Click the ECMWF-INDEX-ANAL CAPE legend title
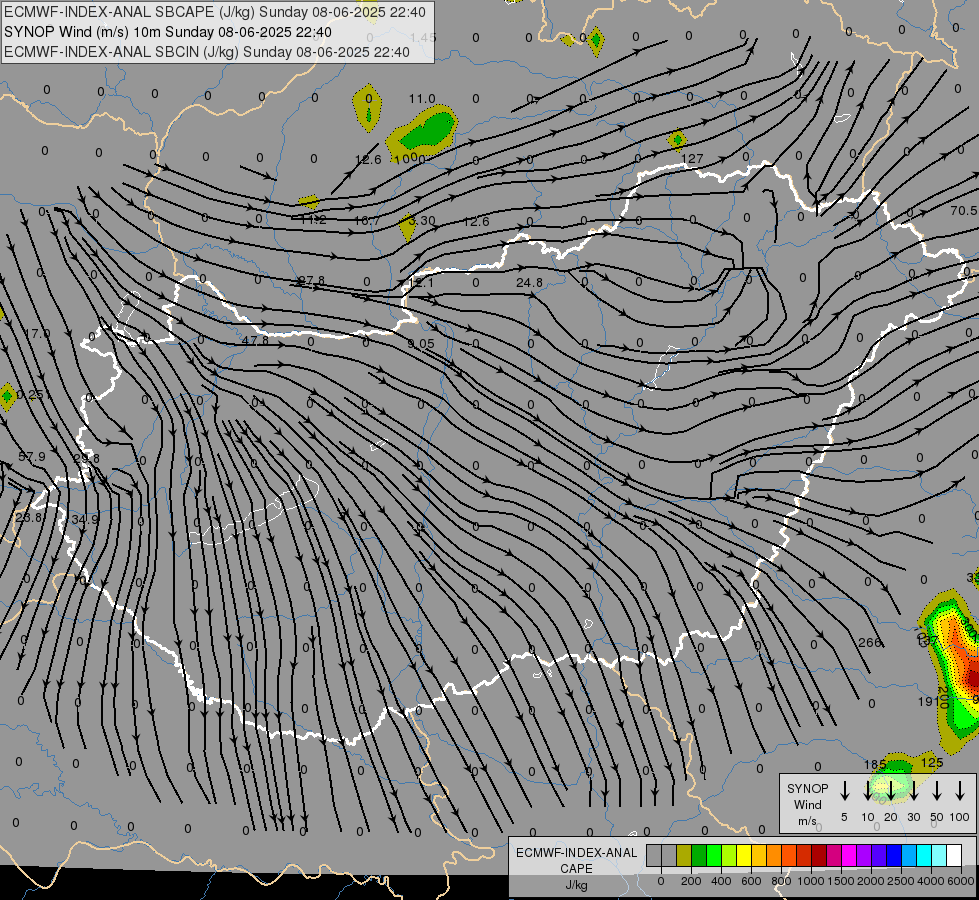This screenshot has width=979, height=900. click(x=576, y=868)
